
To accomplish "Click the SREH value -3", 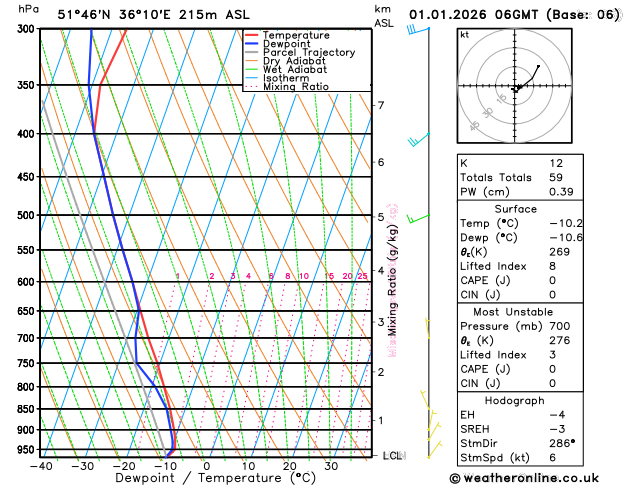I will point(557,429).
